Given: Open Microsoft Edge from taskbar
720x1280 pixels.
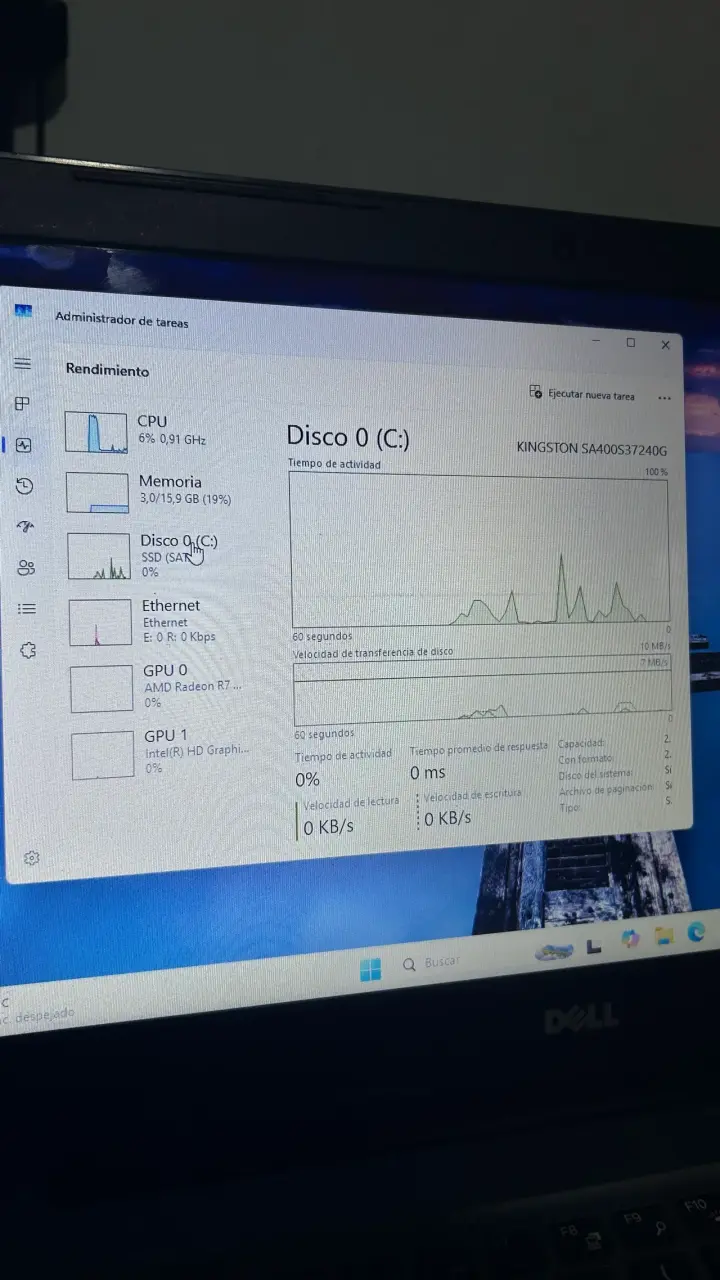Looking at the screenshot, I should [697, 931].
